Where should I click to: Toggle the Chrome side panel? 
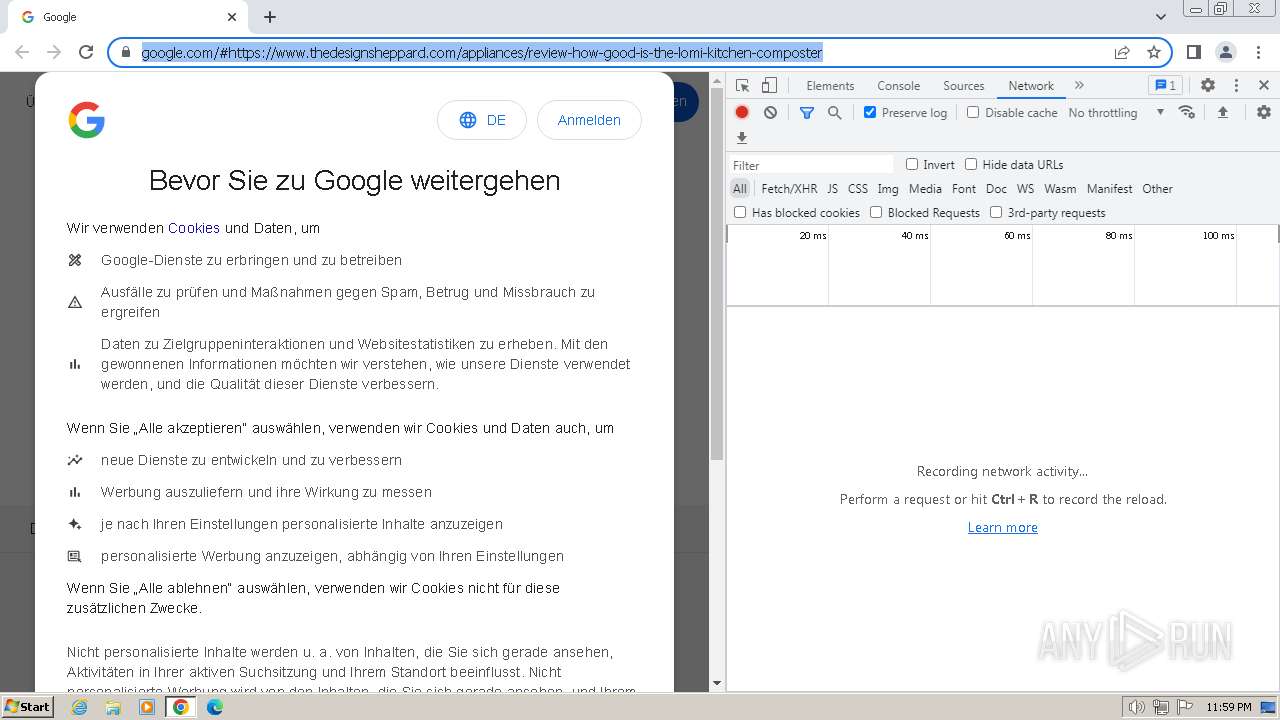tap(1193, 52)
